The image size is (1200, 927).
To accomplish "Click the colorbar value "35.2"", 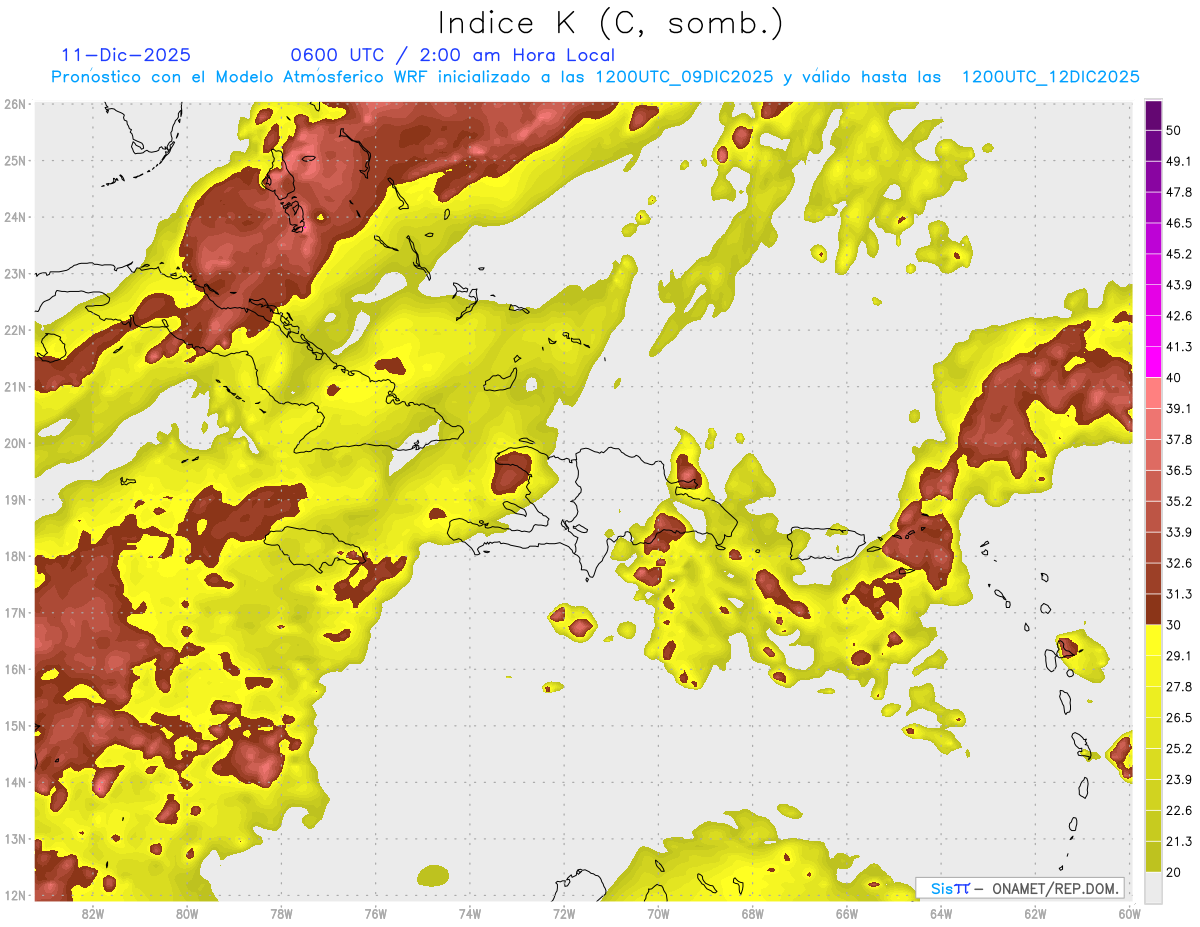I will (1179, 501).
